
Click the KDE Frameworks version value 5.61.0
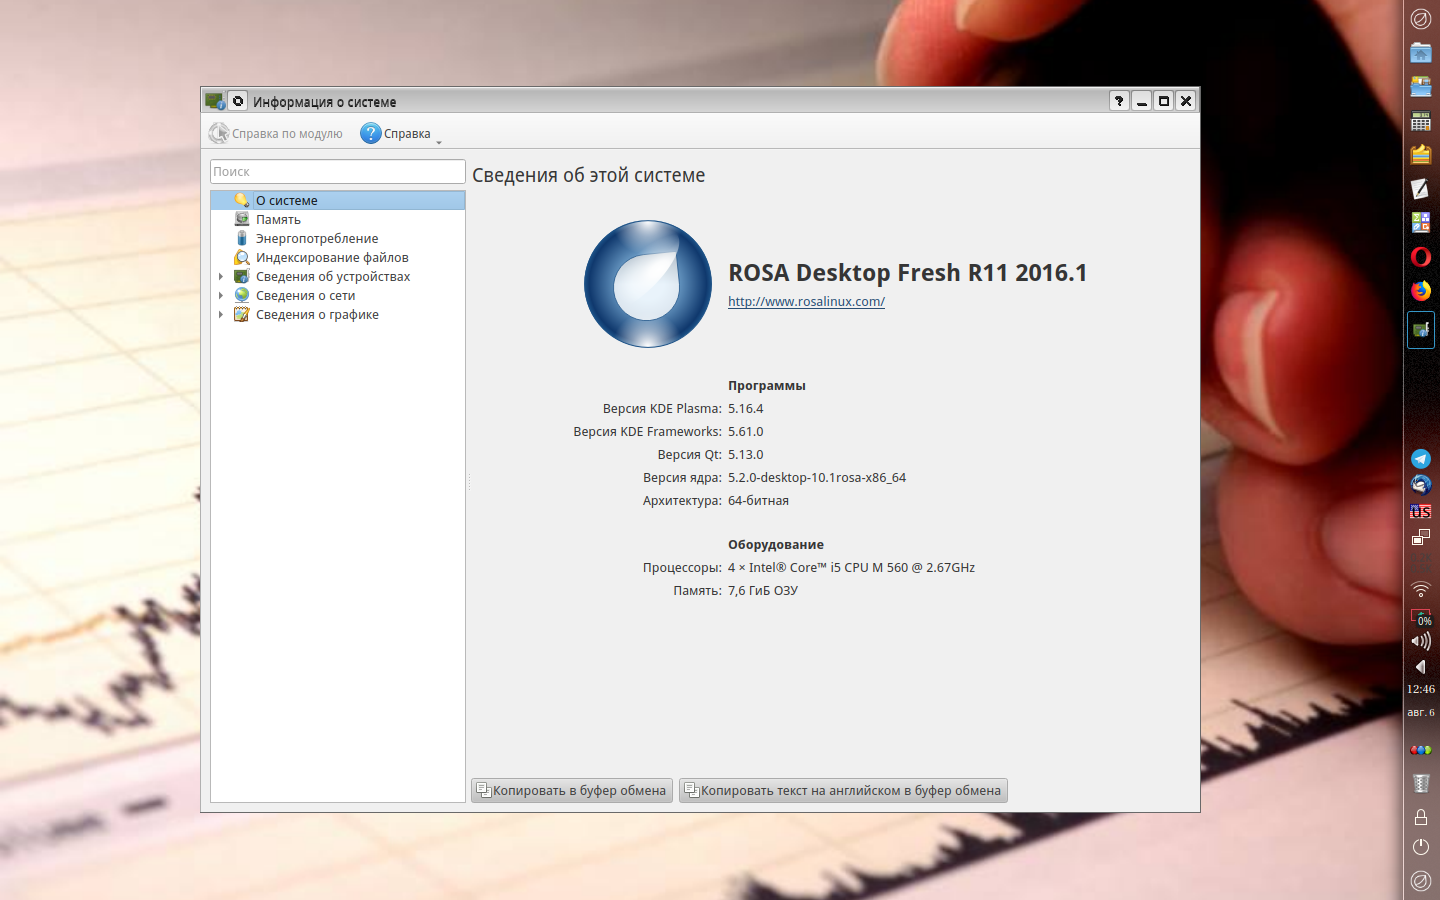pyautogui.click(x=745, y=431)
